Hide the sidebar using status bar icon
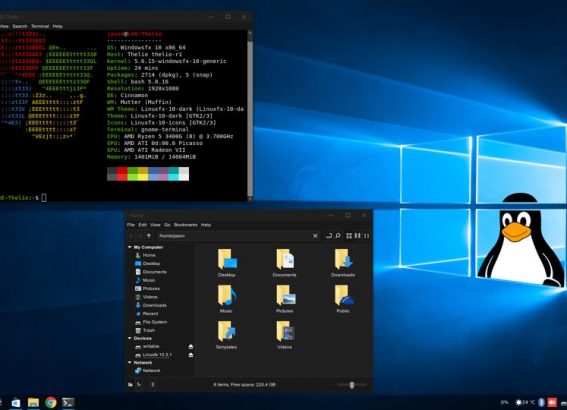 [x=152, y=385]
